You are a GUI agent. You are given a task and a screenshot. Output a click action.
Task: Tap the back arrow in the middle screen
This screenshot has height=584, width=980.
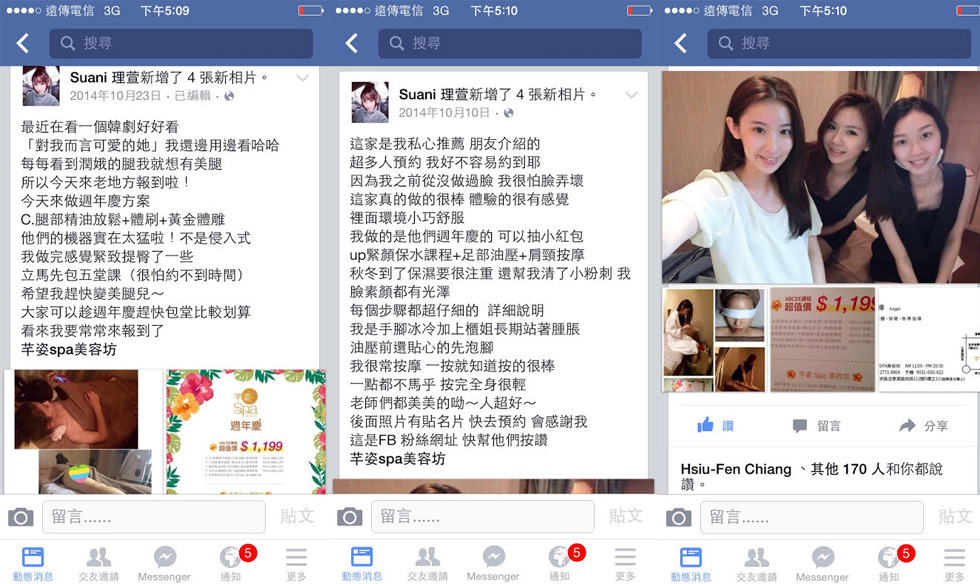click(x=352, y=43)
